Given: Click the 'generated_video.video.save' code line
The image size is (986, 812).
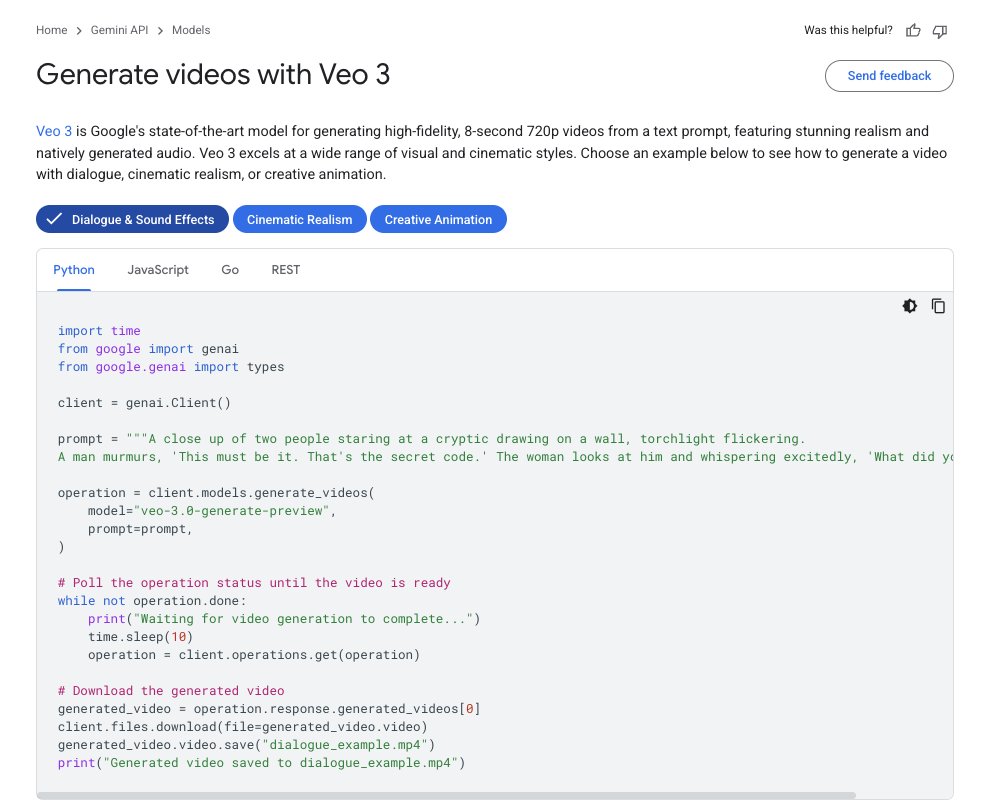Looking at the screenshot, I should 246,745.
